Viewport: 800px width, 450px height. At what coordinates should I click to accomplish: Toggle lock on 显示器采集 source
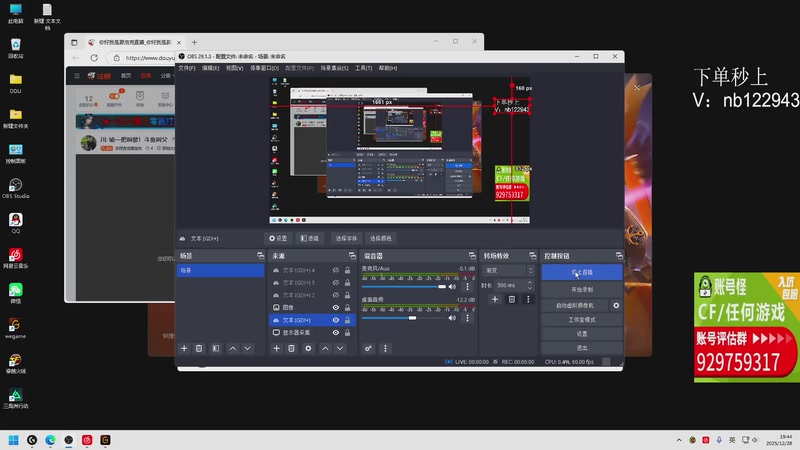[347, 332]
